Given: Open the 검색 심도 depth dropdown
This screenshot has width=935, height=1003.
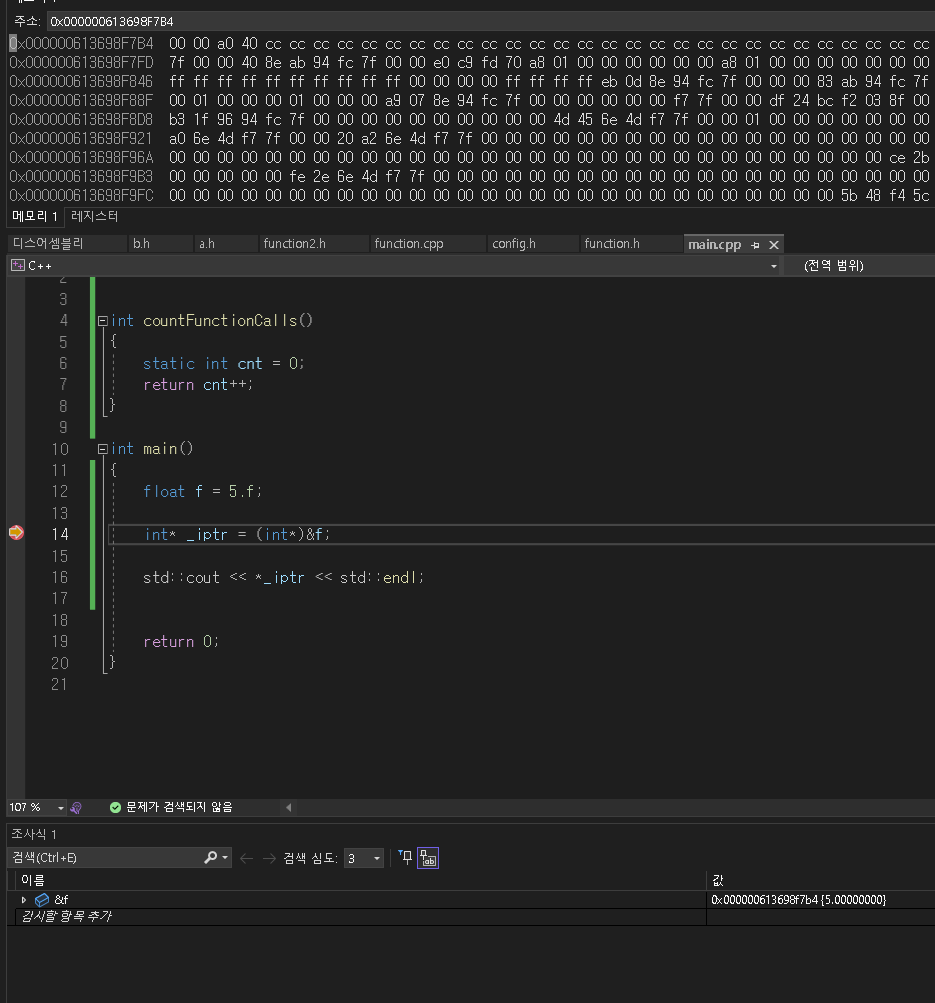Looking at the screenshot, I should click(377, 858).
